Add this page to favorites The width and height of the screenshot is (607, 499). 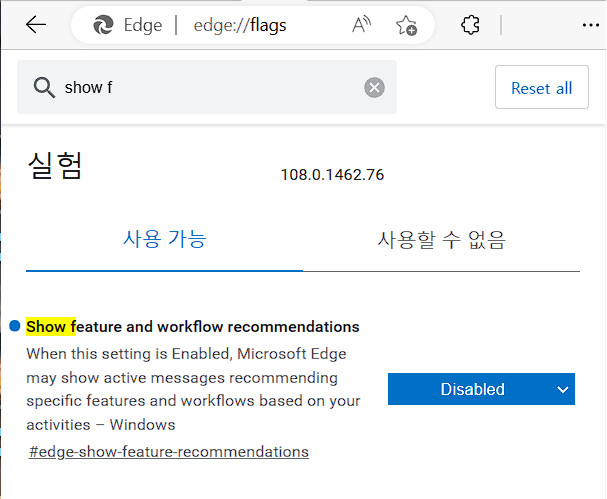[406, 26]
